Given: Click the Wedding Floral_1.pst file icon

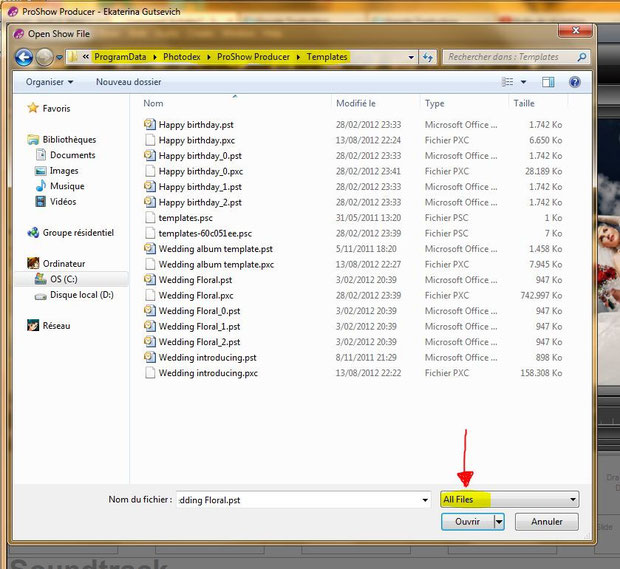Looking at the screenshot, I should (149, 326).
